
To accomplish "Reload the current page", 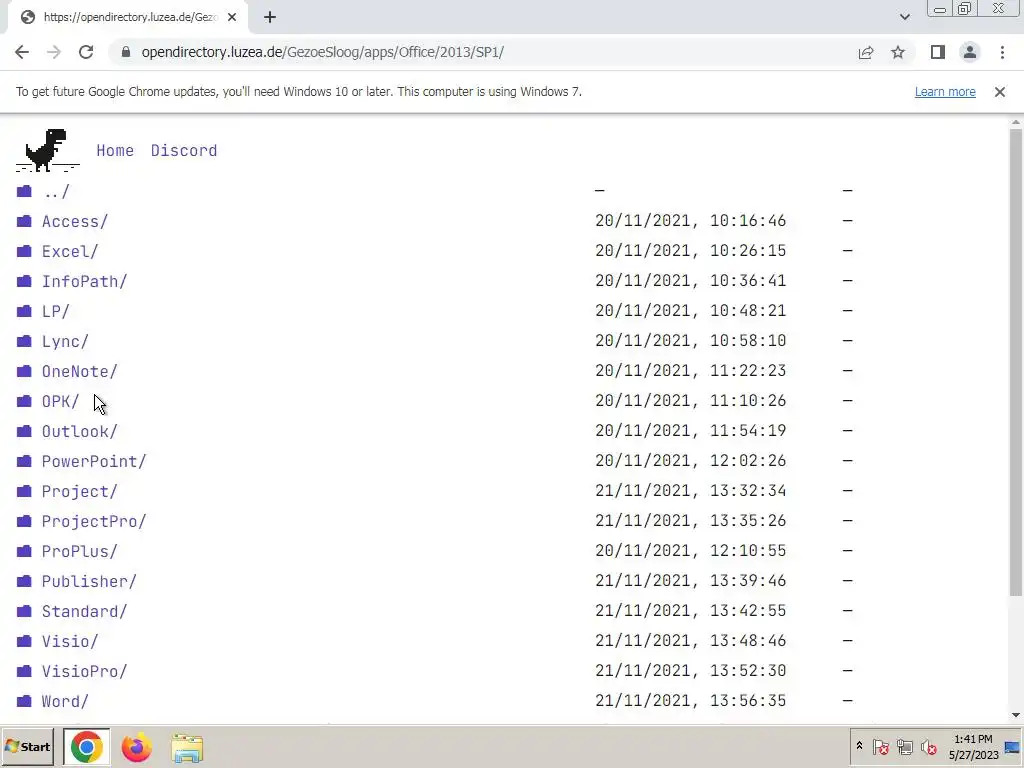I will (x=86, y=52).
